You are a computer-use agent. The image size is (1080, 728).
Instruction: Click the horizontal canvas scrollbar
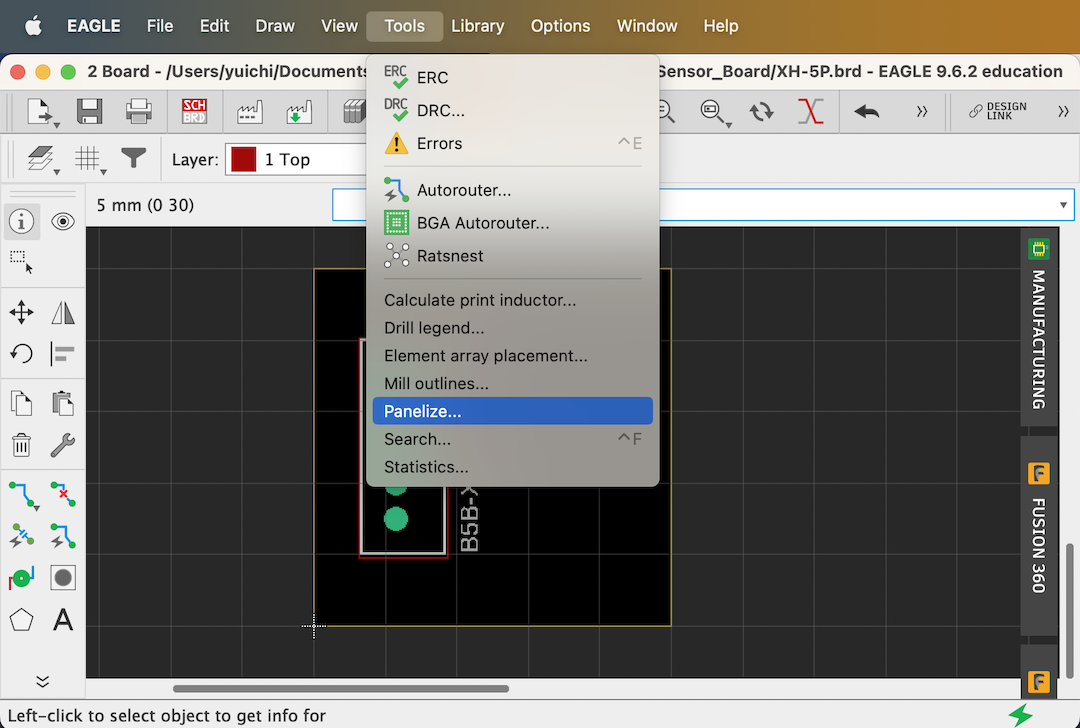pos(341,689)
